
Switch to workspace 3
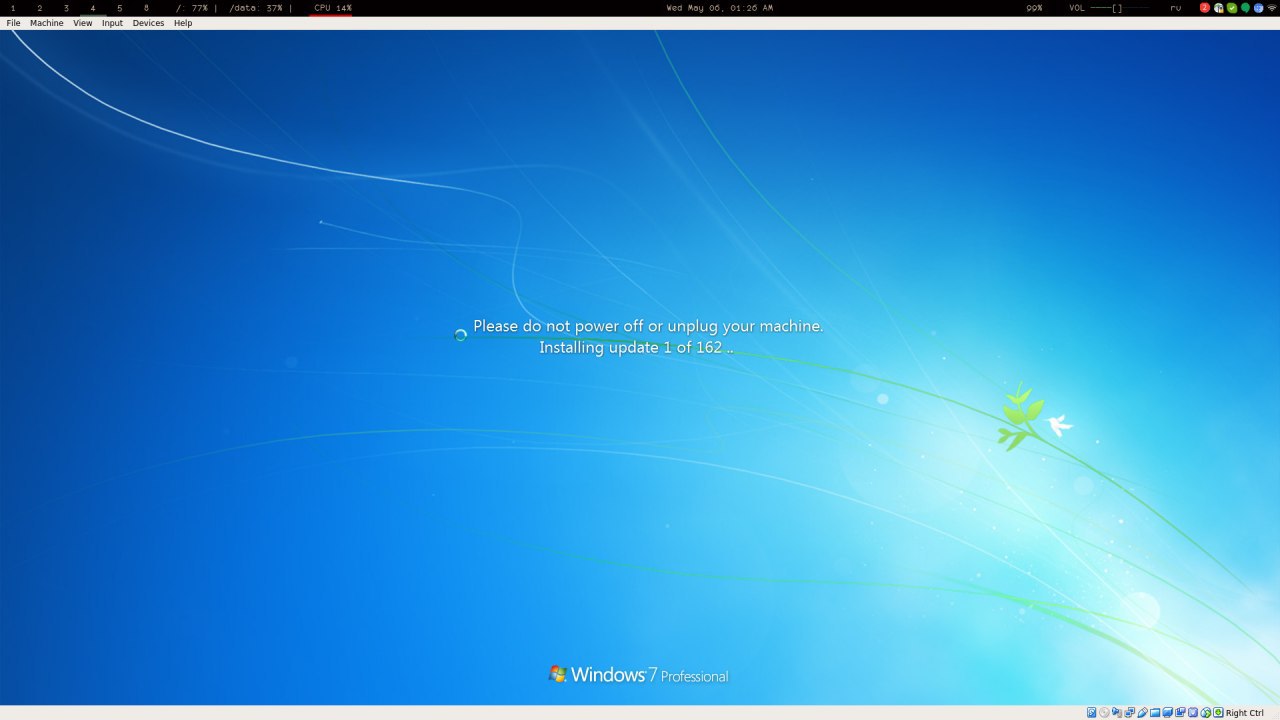pyautogui.click(x=66, y=8)
